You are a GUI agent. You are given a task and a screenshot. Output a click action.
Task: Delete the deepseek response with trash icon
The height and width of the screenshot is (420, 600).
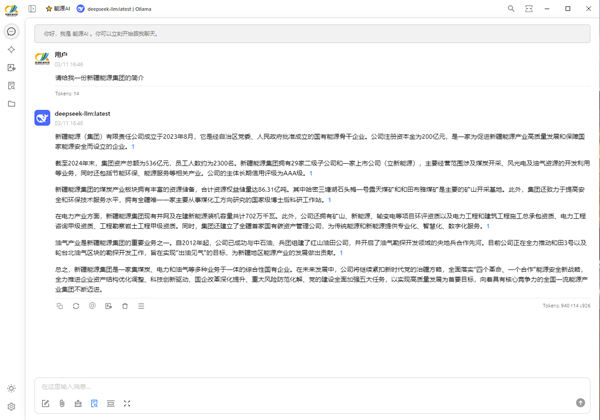pos(125,306)
